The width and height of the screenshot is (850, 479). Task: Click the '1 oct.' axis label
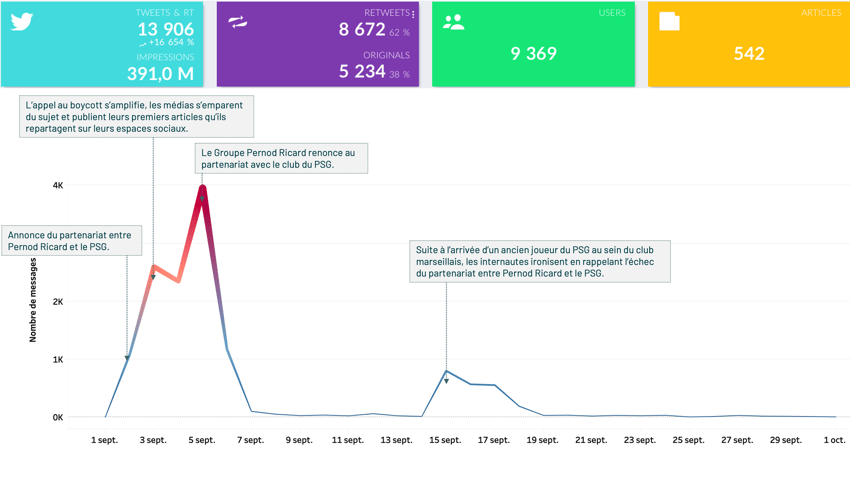(x=834, y=440)
